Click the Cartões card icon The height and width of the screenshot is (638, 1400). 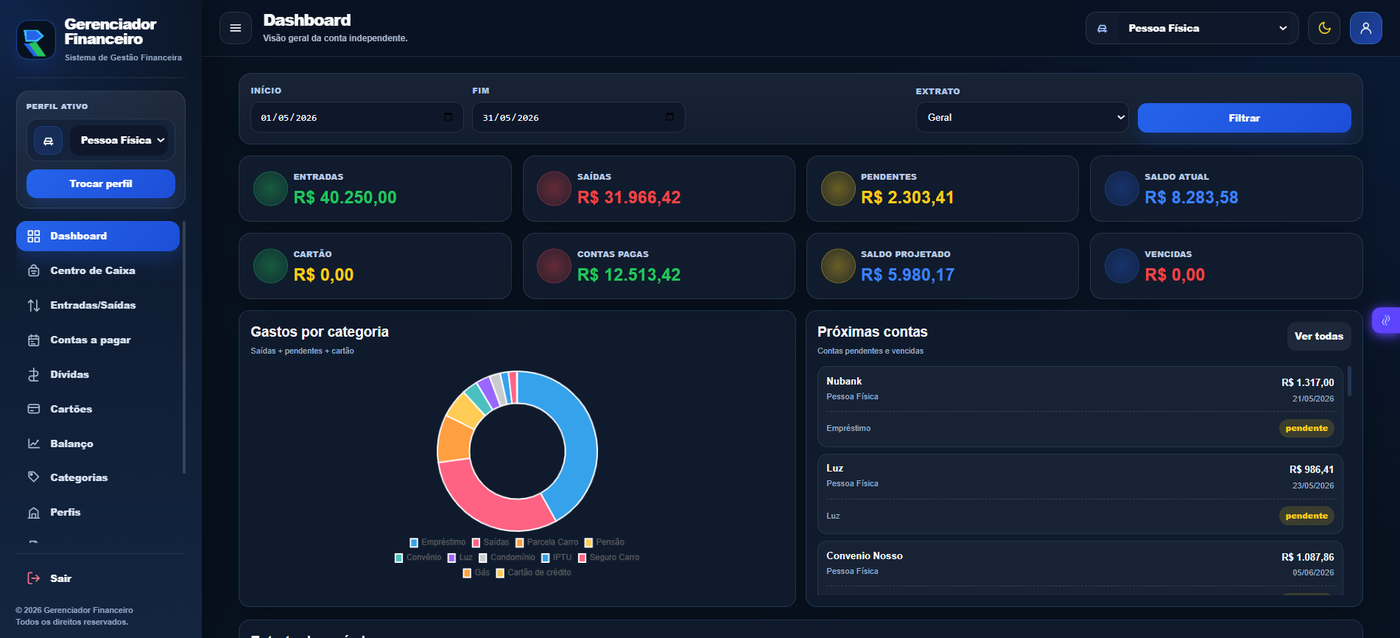tap(34, 409)
